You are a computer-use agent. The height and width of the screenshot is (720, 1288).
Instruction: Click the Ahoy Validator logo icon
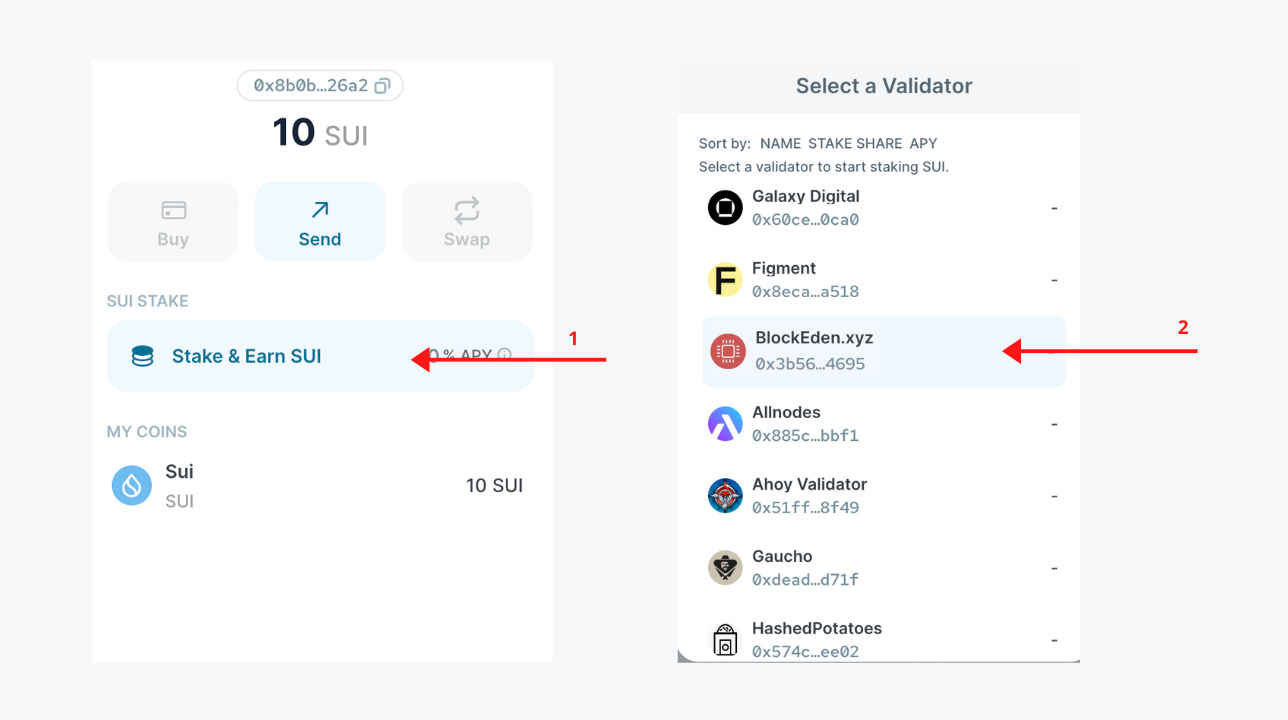click(725, 496)
